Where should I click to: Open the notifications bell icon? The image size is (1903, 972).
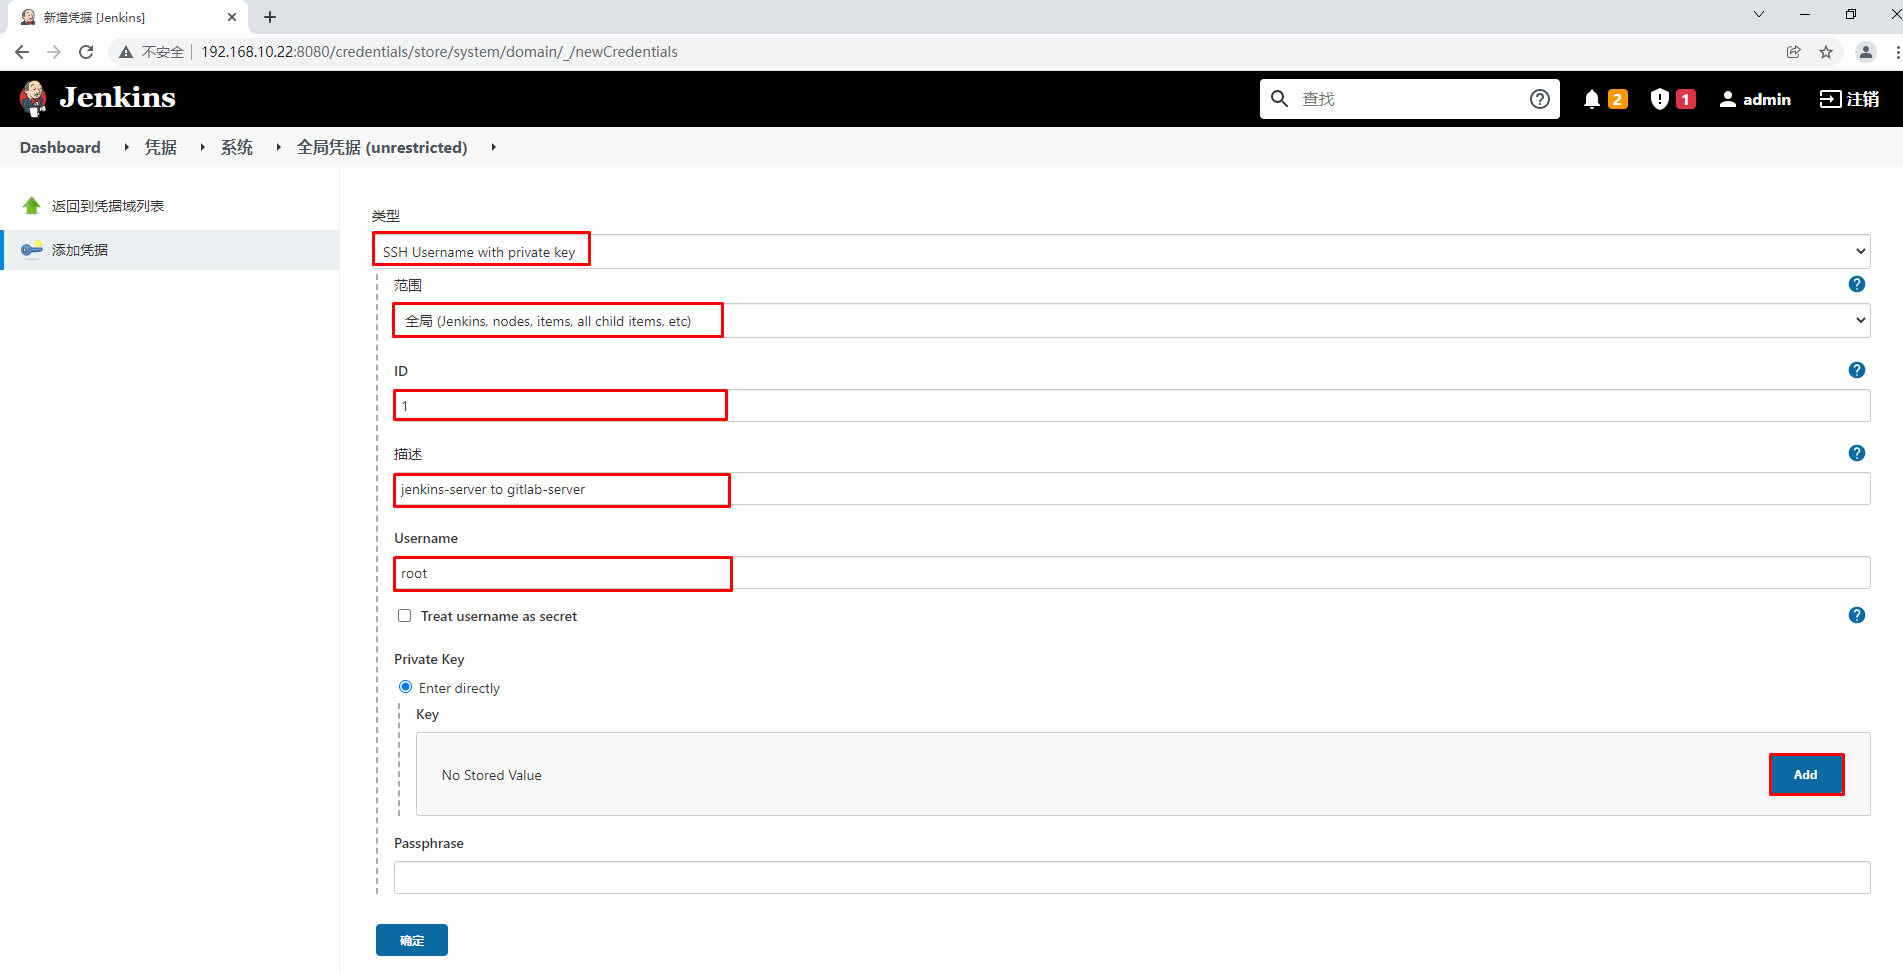tap(1592, 99)
